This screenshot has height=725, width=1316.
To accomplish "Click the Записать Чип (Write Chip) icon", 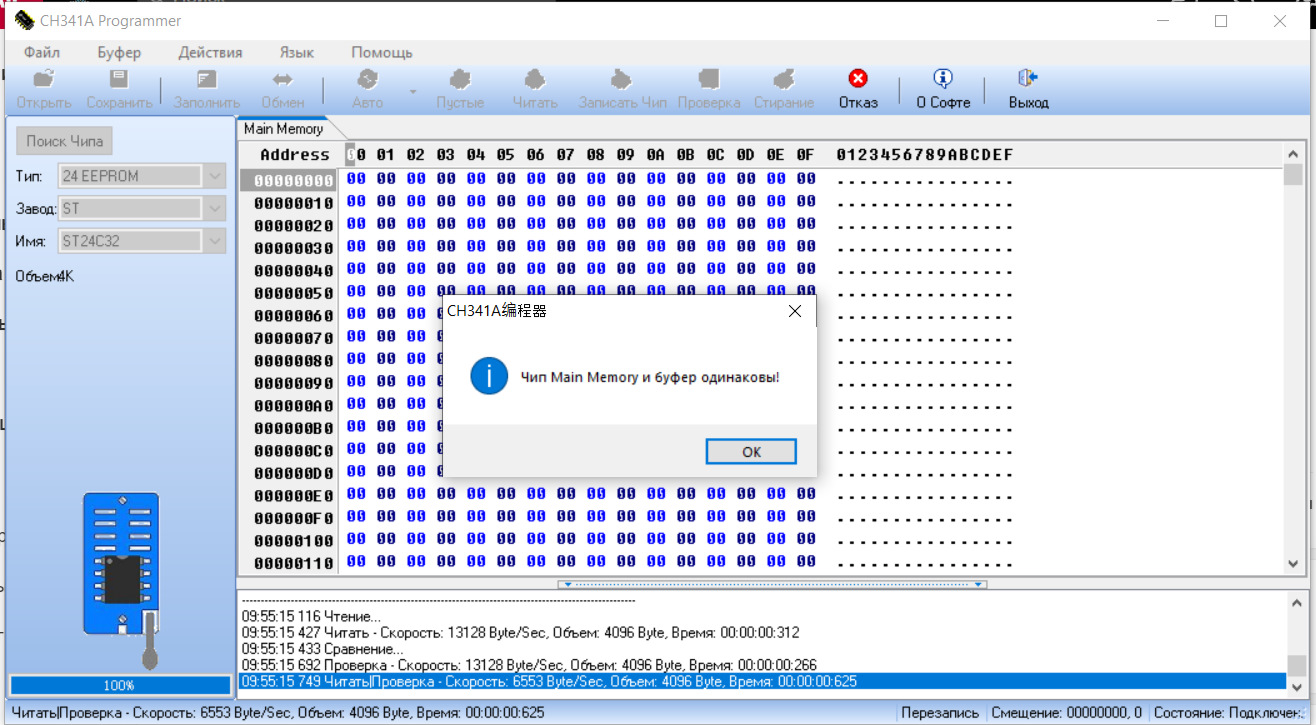I will coord(622,79).
